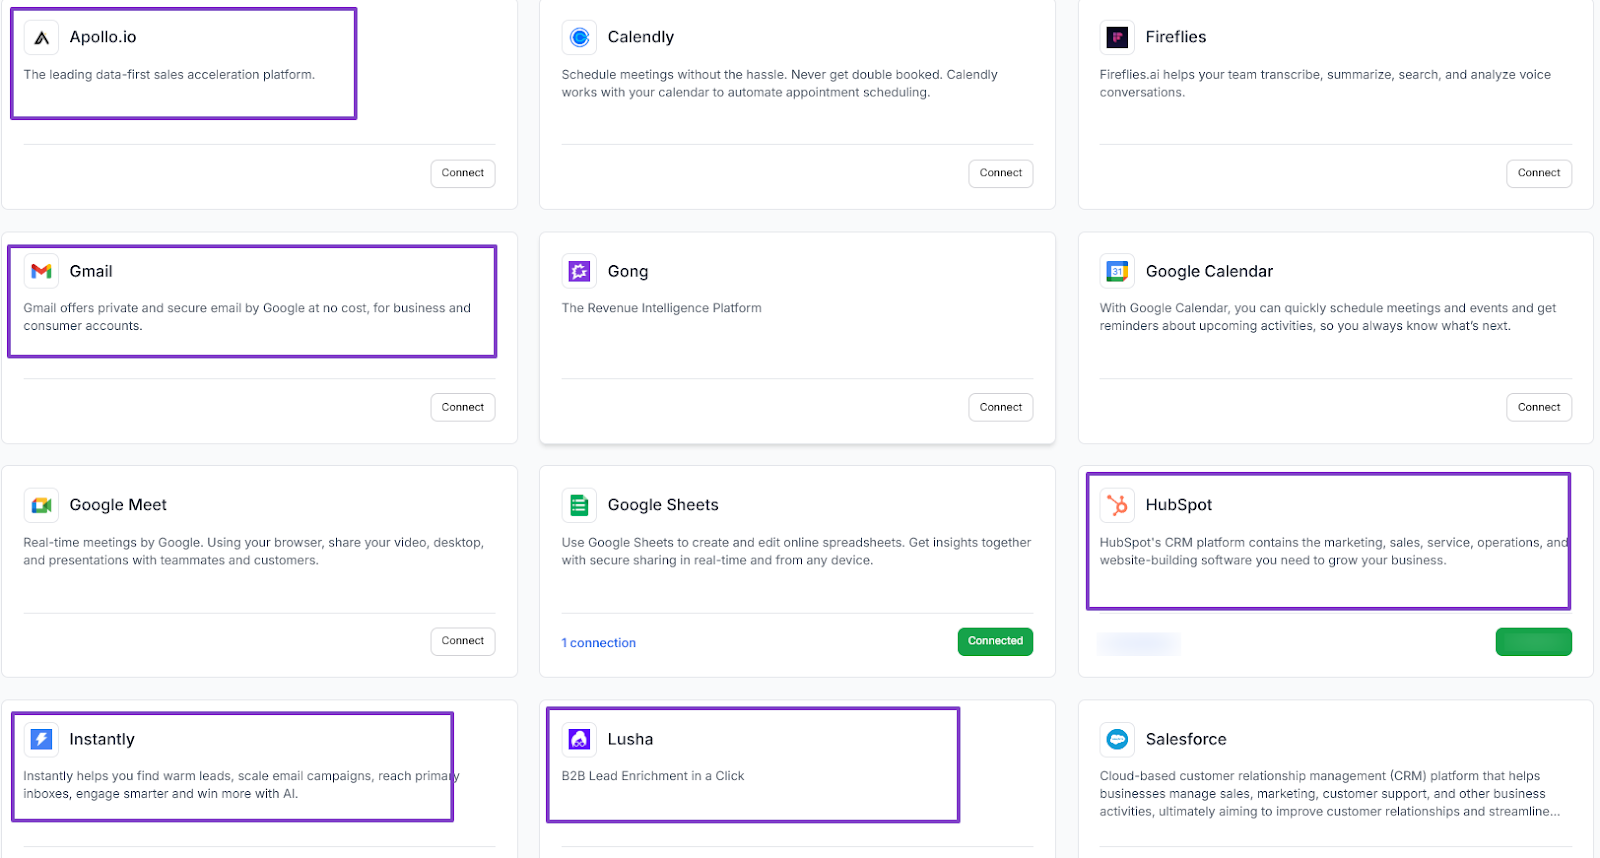Click the Salesforce Cloud-based CRM description
The image size is (1600, 858).
tap(1330, 794)
